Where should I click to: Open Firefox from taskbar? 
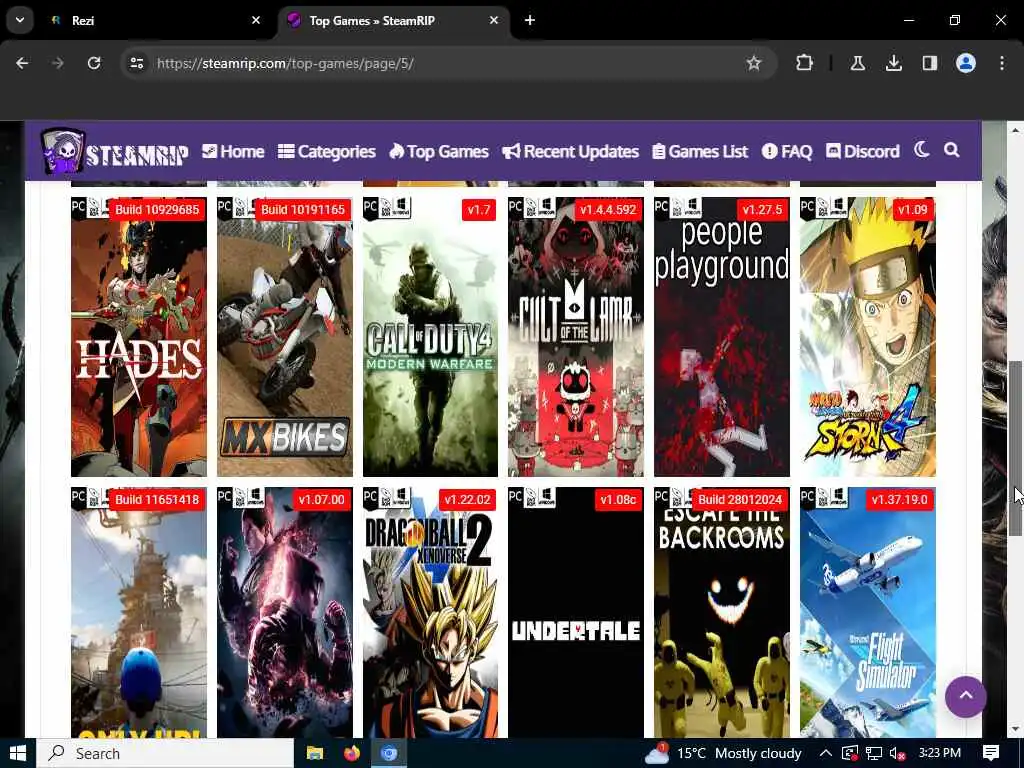tap(352, 754)
